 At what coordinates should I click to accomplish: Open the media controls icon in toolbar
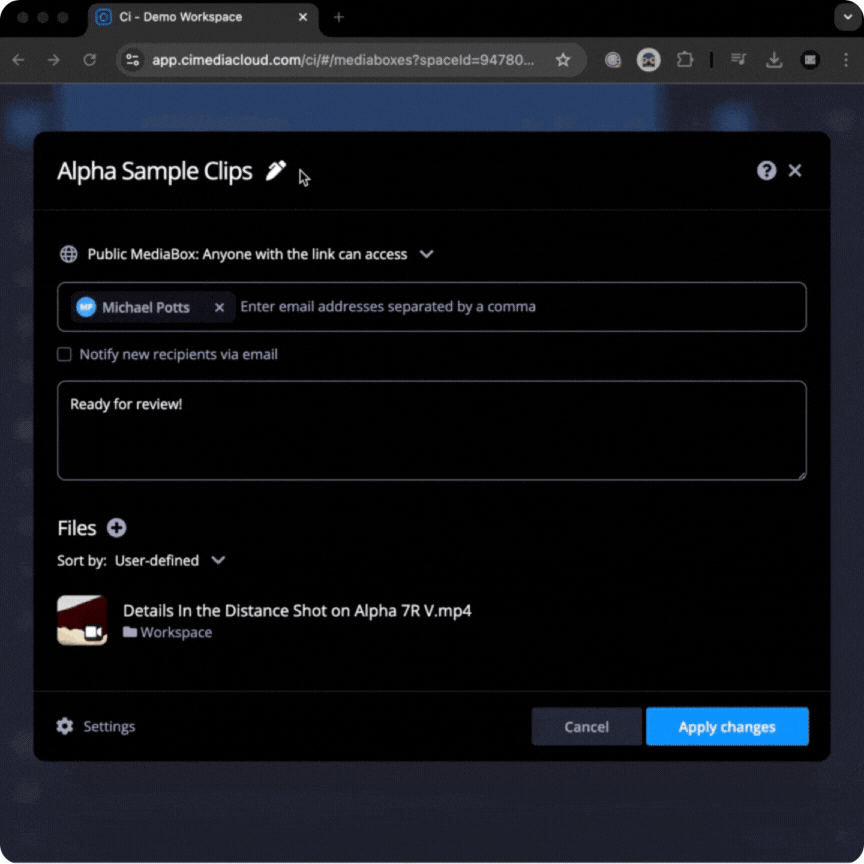coord(738,60)
